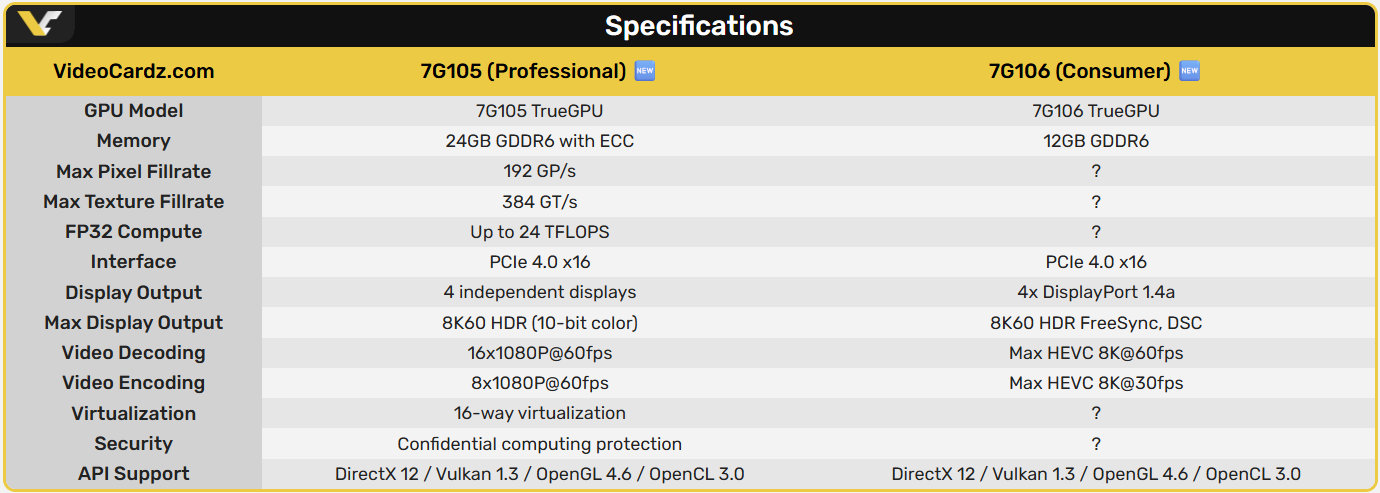Select the API Support row label
The height and width of the screenshot is (493, 1380).
(x=133, y=474)
